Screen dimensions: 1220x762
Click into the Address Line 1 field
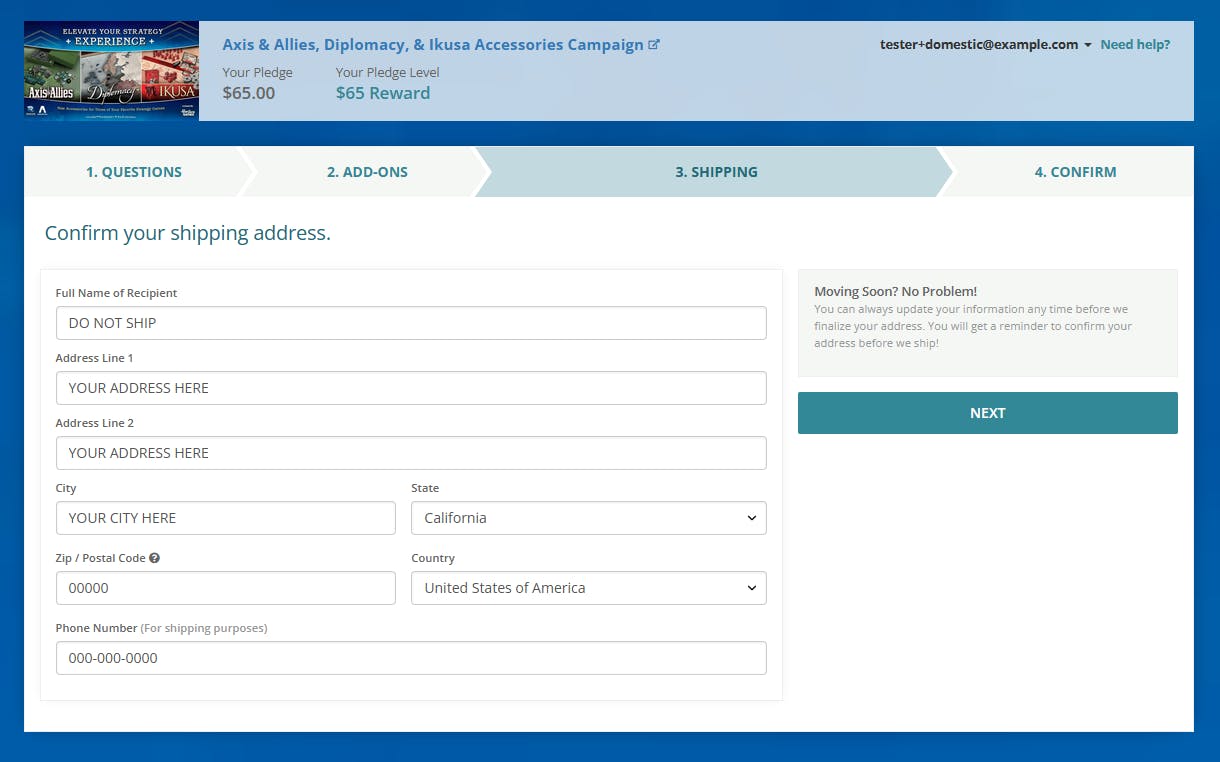(411, 388)
